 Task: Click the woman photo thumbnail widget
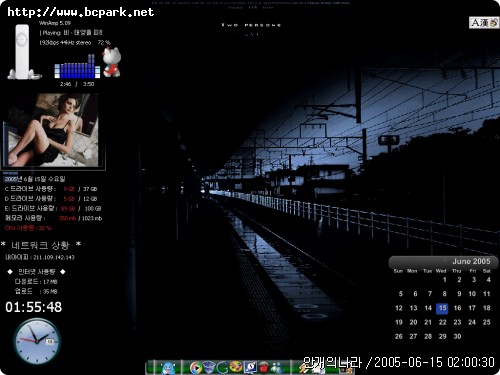(x=53, y=131)
